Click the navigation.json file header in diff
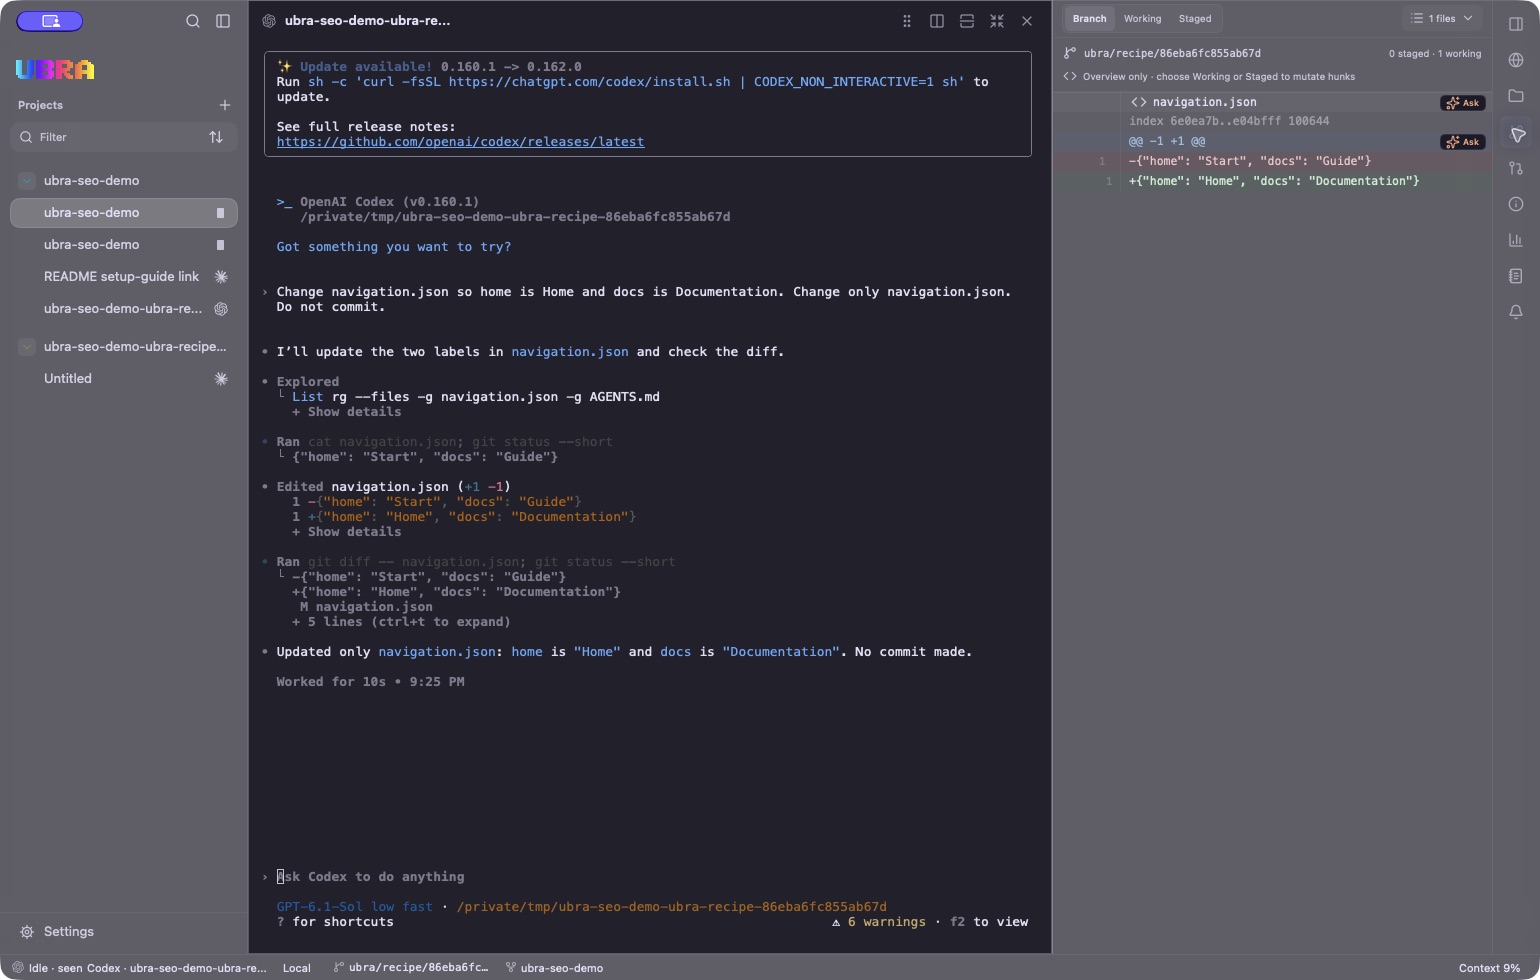The image size is (1540, 980). [1204, 102]
